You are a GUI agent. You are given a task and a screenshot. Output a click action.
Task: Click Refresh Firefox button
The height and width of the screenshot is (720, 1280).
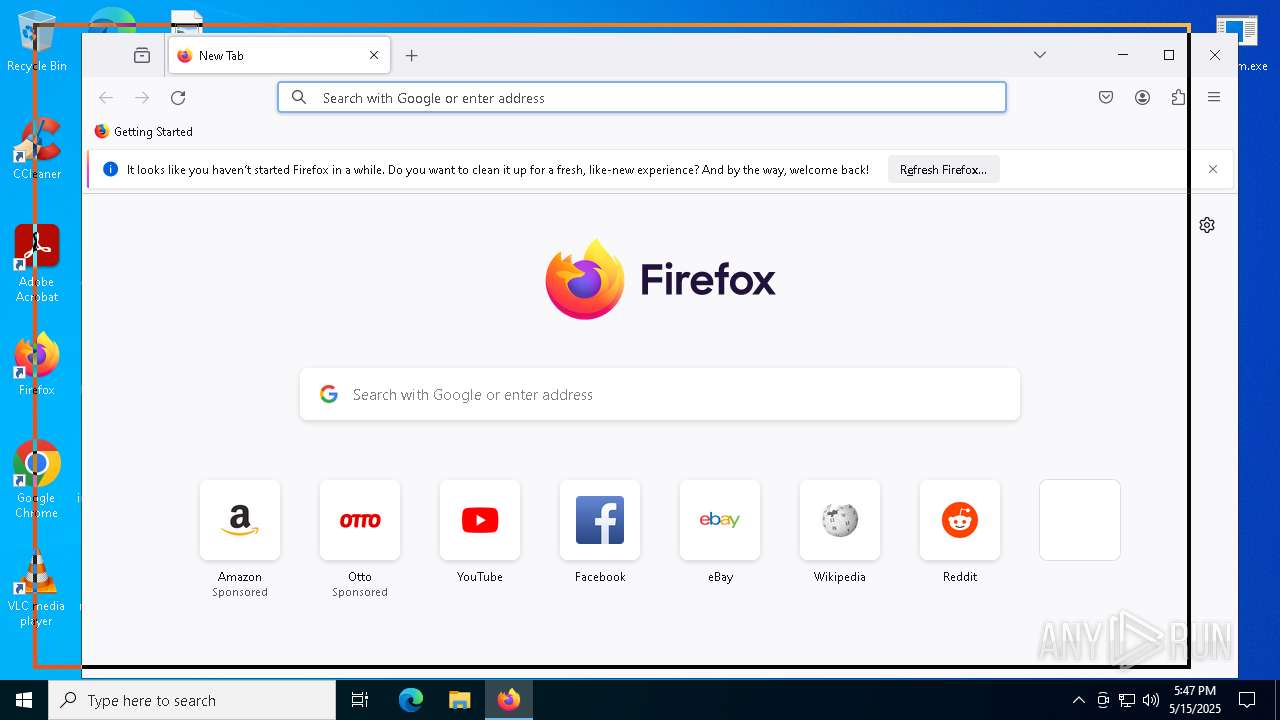click(943, 170)
